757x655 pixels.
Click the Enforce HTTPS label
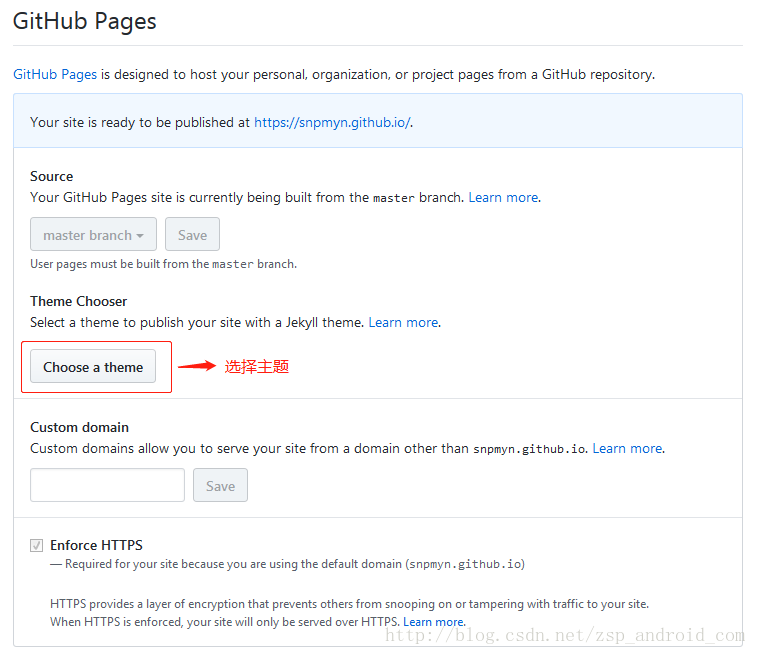(97, 545)
